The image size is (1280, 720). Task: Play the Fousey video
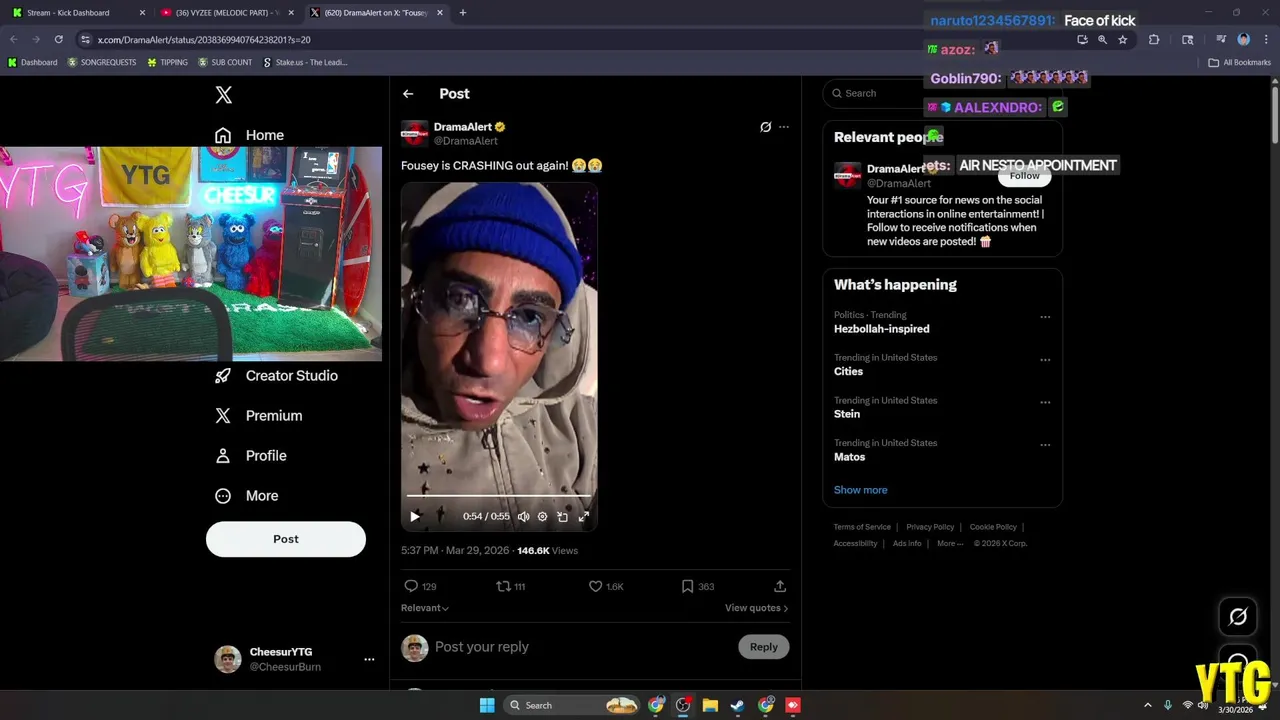coord(415,517)
